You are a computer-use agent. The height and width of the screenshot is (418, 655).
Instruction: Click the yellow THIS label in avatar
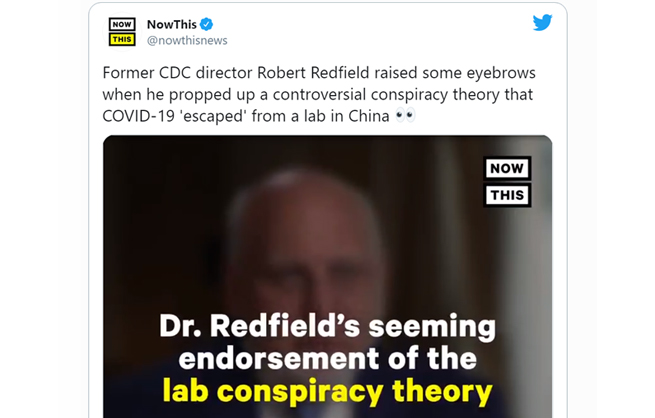coord(122,39)
